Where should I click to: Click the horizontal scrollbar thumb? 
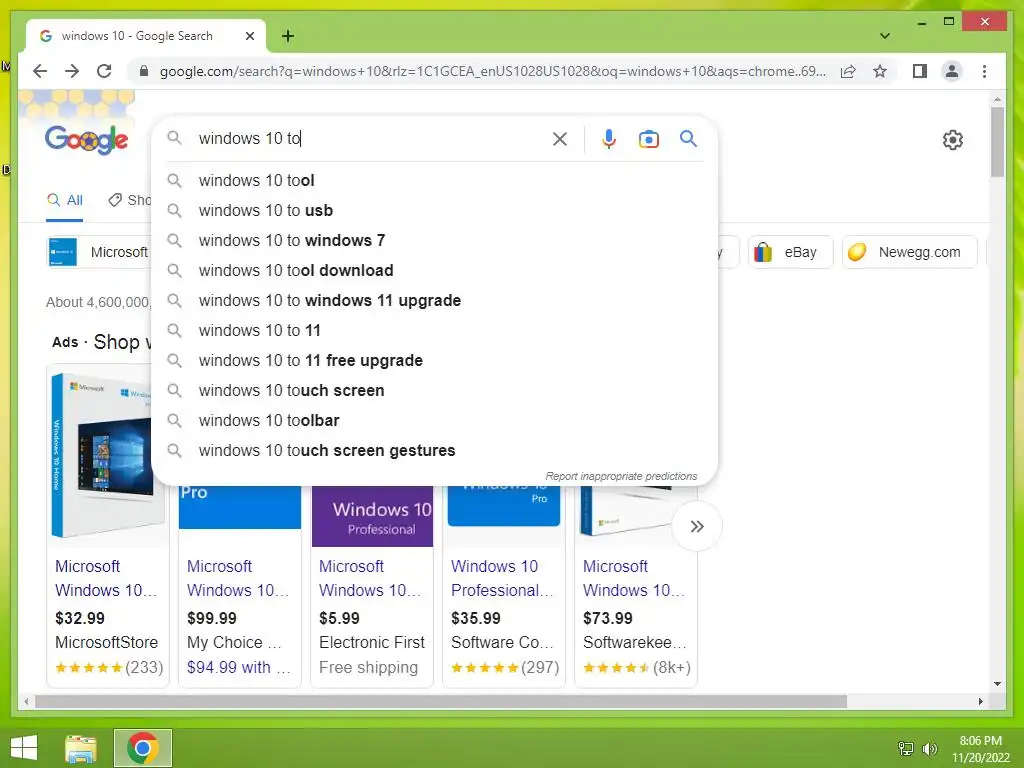[441, 702]
